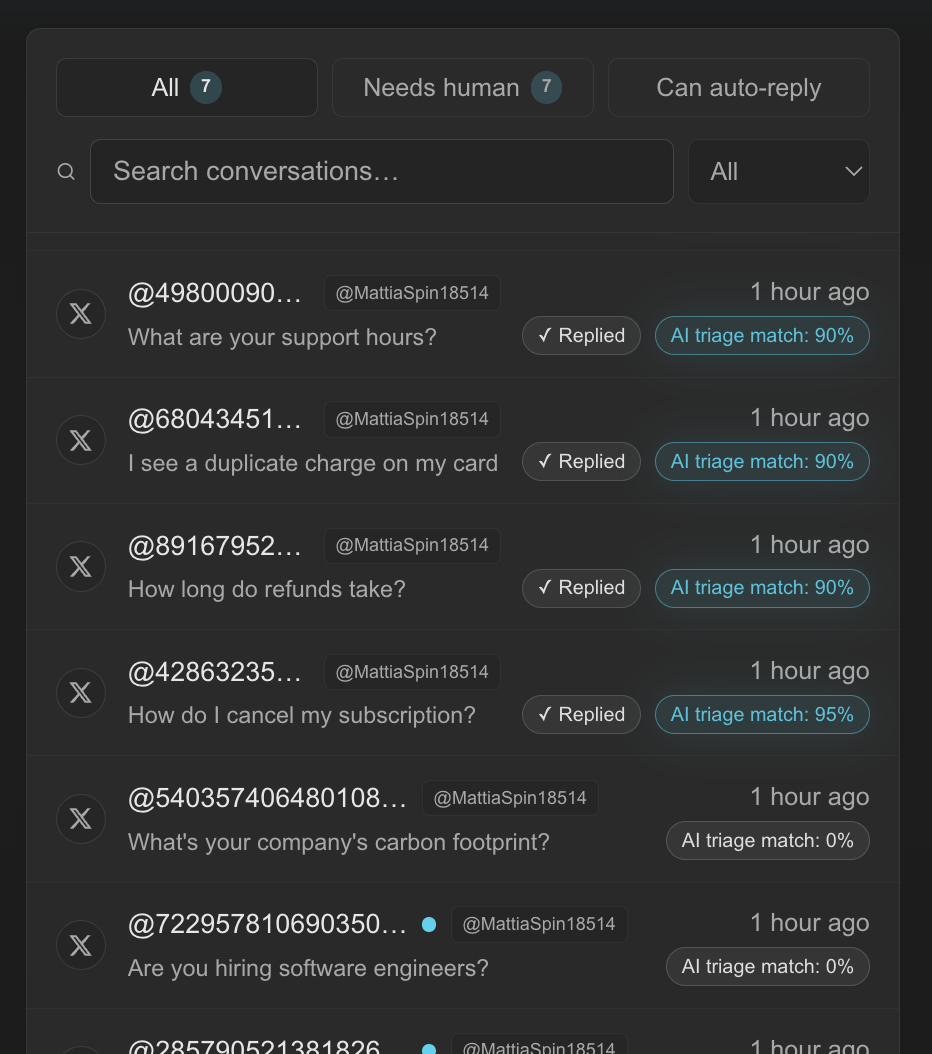Click X icon beside support hours conversation
932x1054 pixels.
click(81, 314)
